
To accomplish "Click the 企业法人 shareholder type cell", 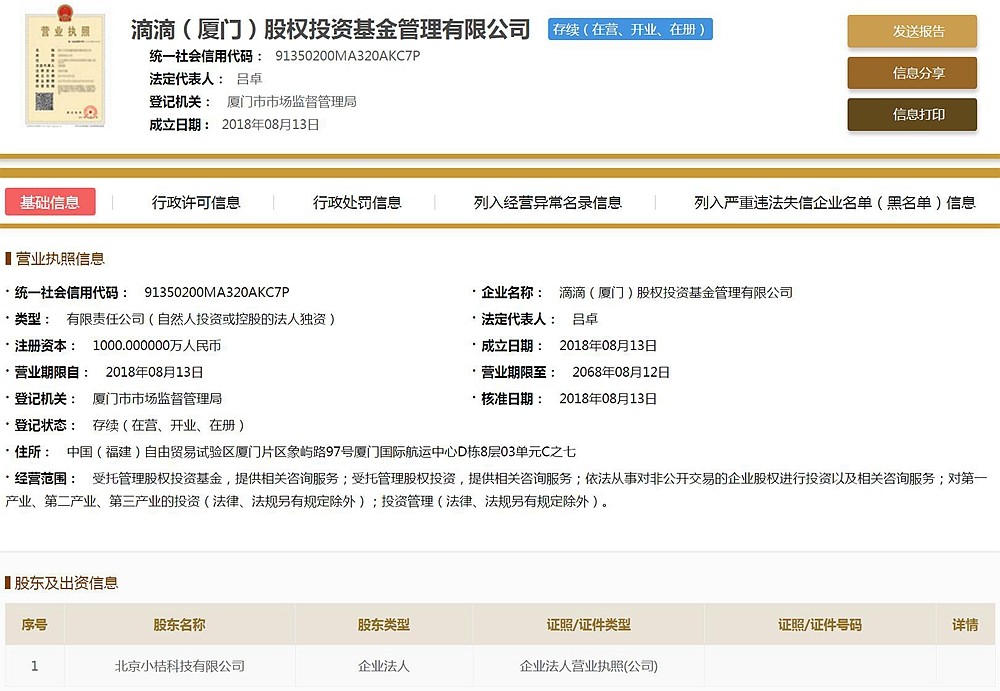I will pyautogui.click(x=384, y=666).
